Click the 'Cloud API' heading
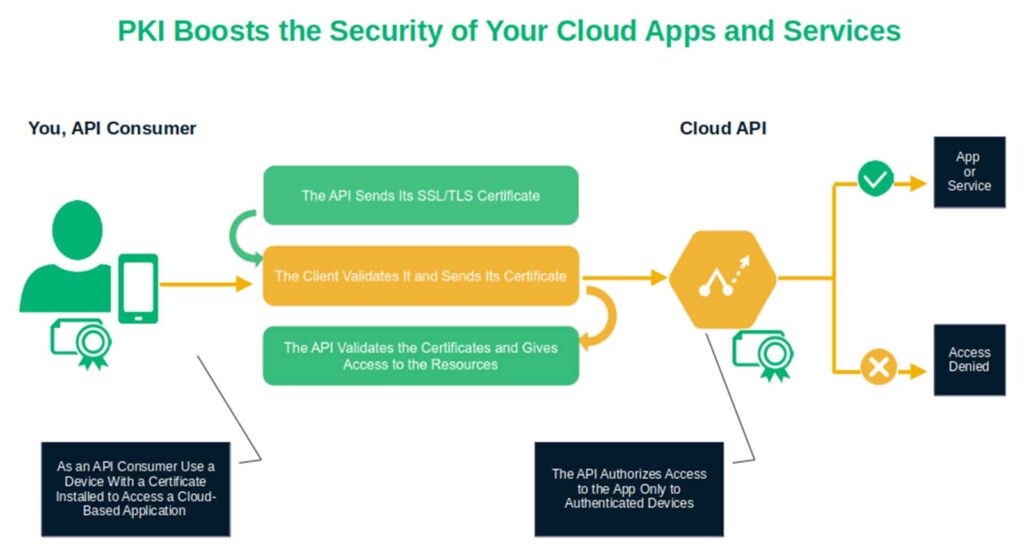This screenshot has height=556, width=1024. pyautogui.click(x=723, y=128)
